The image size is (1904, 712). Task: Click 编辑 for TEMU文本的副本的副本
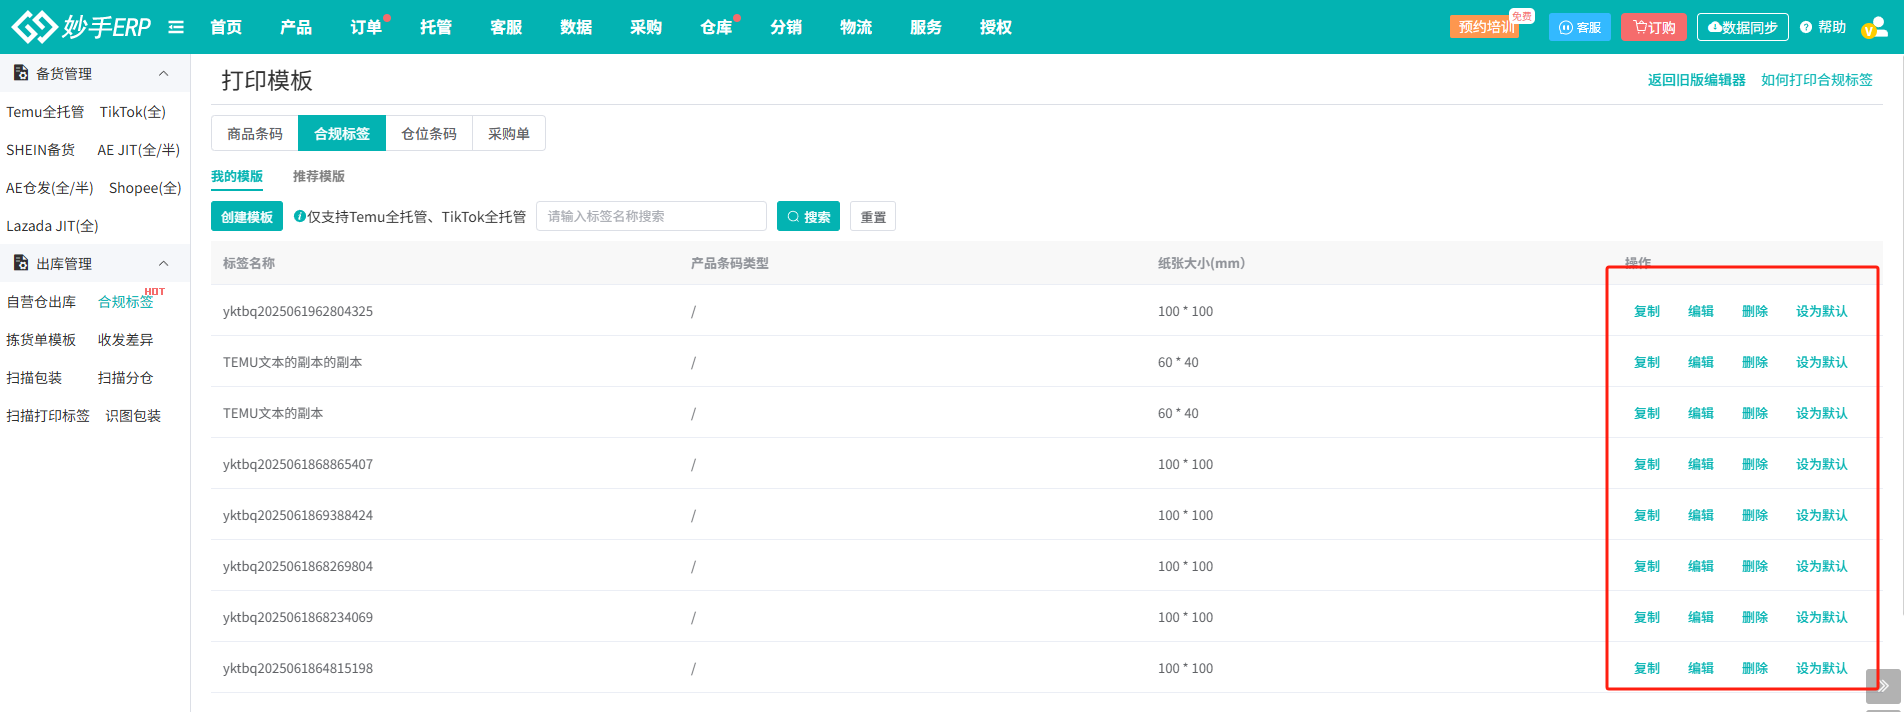tap(1700, 362)
